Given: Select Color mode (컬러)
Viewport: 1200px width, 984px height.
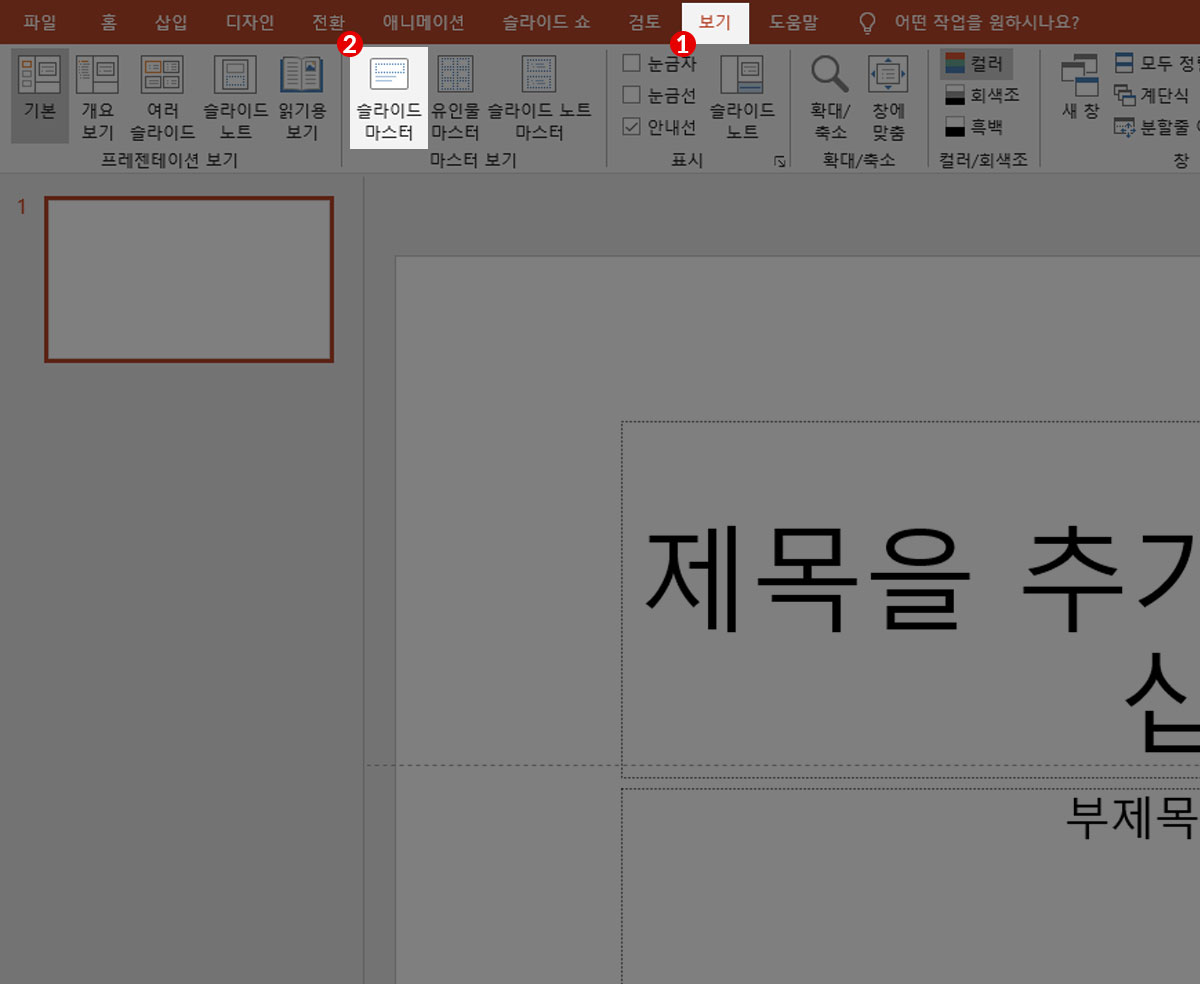Looking at the screenshot, I should click(976, 64).
